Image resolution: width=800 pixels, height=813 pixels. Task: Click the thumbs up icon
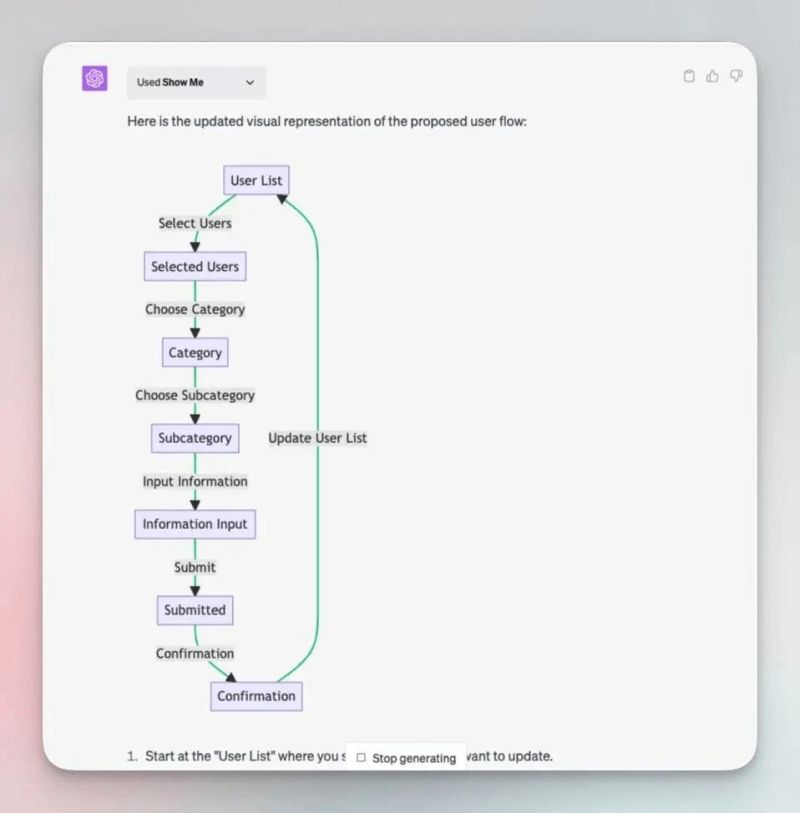point(712,76)
